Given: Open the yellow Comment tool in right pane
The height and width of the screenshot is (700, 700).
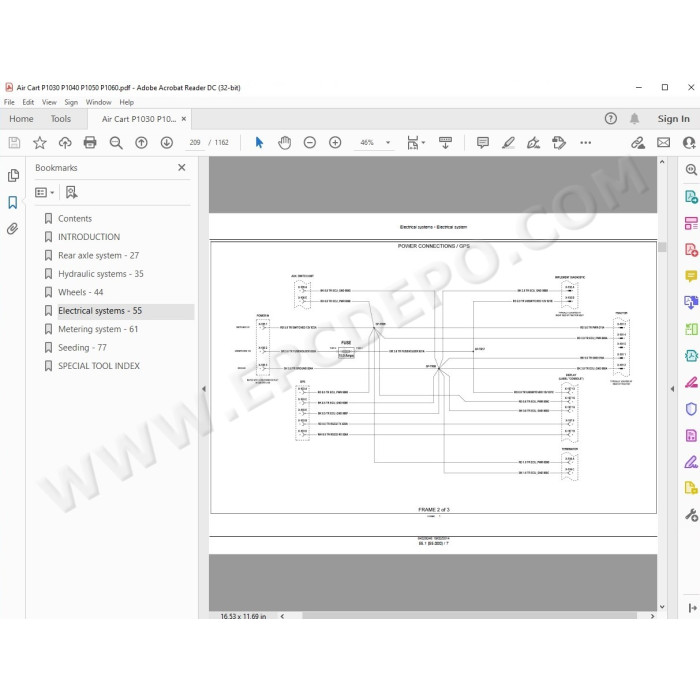Looking at the screenshot, I should click(x=691, y=276).
